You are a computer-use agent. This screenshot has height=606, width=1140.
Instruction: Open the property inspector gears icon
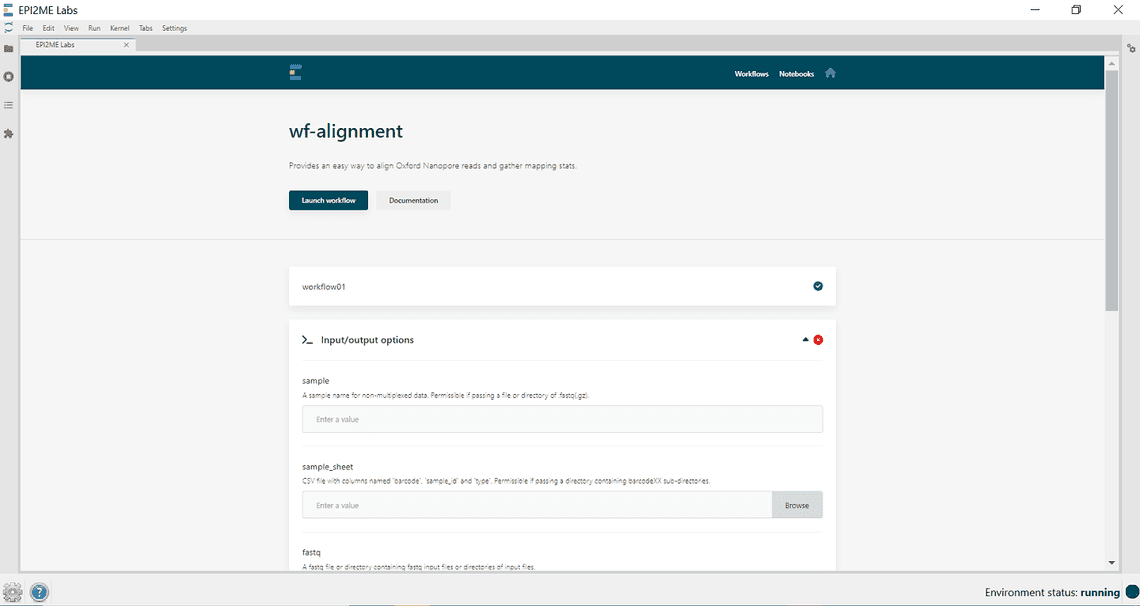click(1131, 47)
